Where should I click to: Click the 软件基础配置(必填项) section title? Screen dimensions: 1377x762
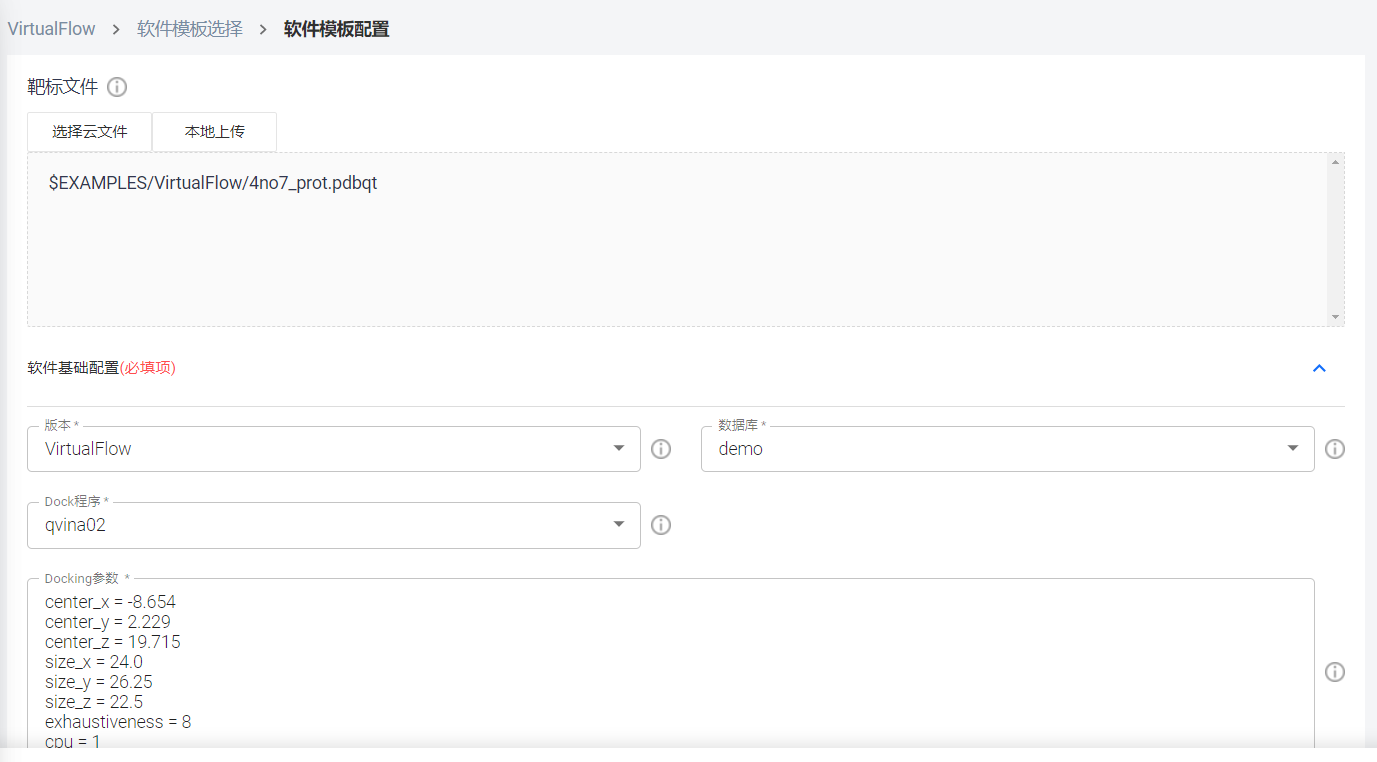[x=101, y=368]
